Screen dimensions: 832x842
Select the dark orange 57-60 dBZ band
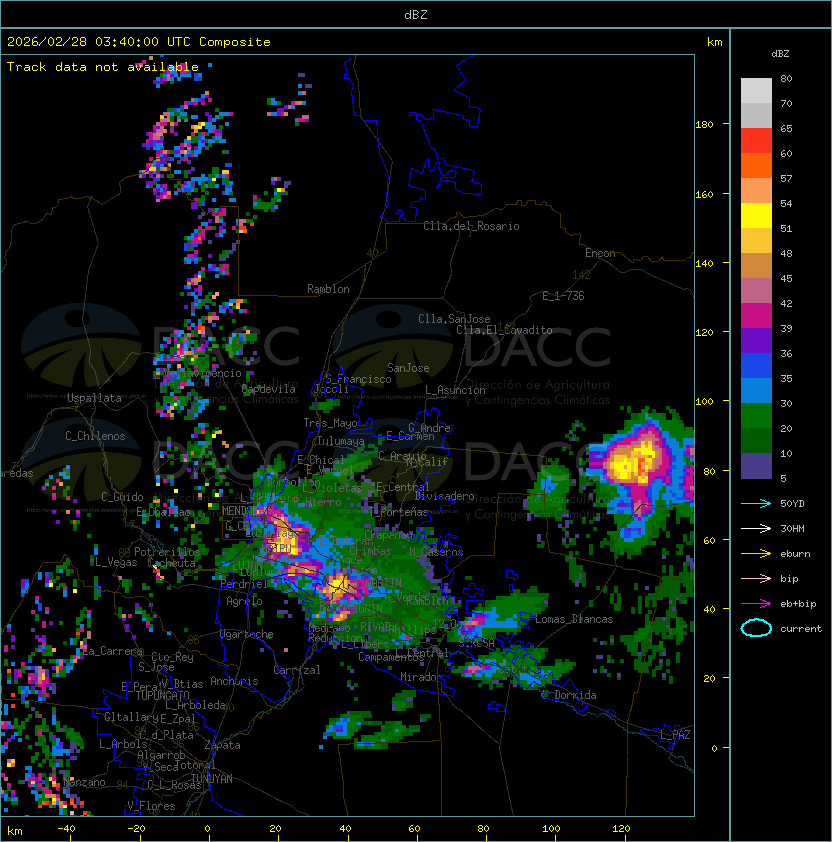coord(756,166)
